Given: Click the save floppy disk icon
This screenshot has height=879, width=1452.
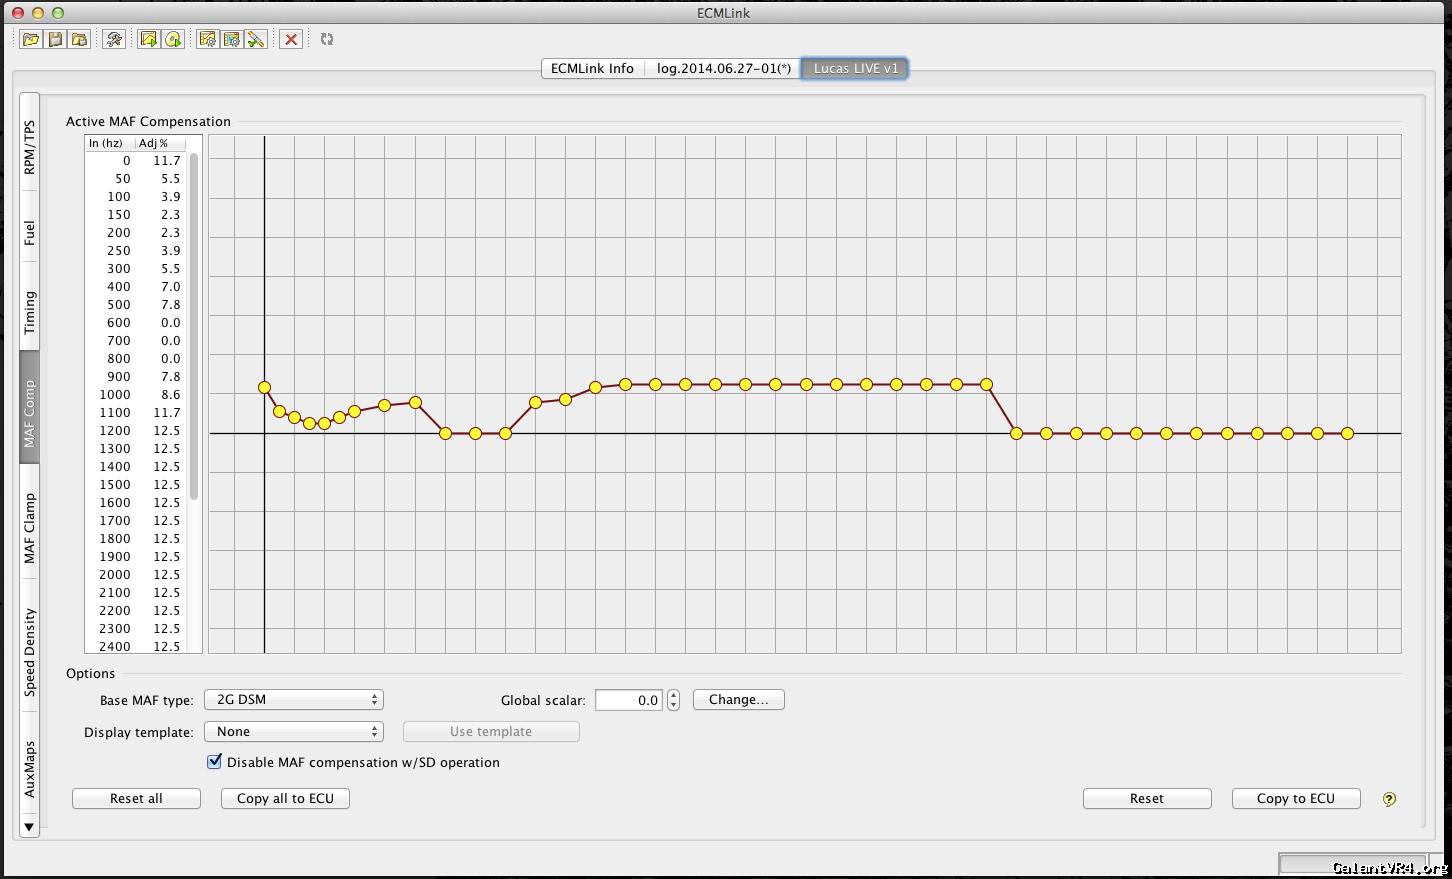Looking at the screenshot, I should 55,39.
